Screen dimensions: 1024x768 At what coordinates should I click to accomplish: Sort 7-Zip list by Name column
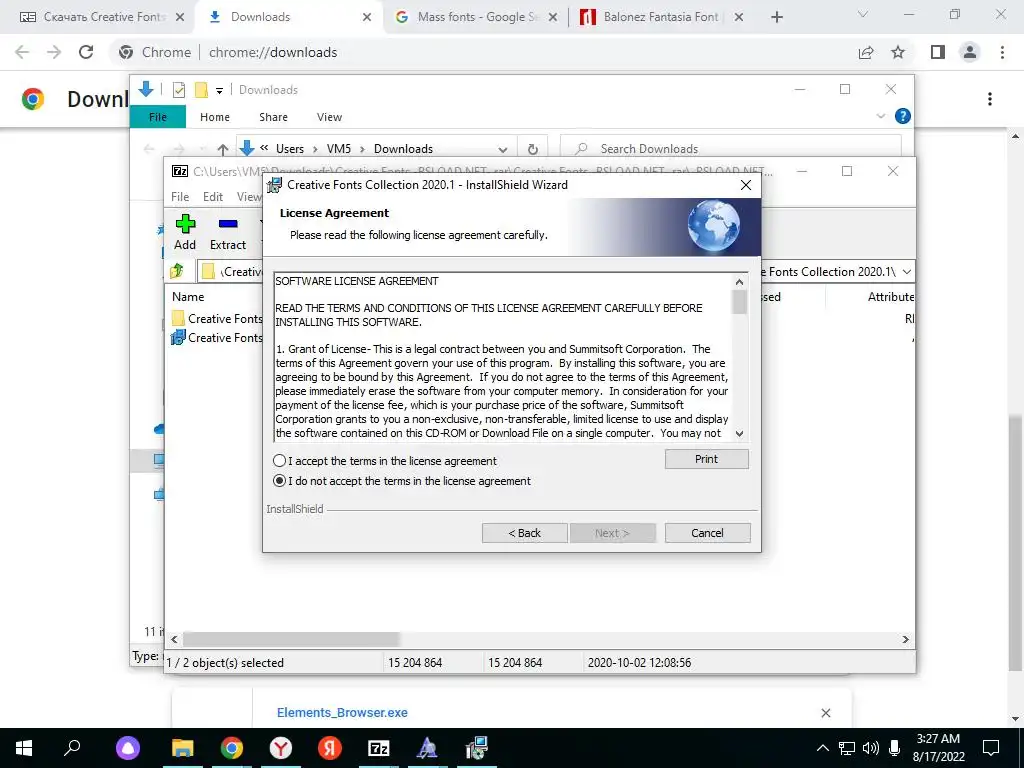point(188,296)
